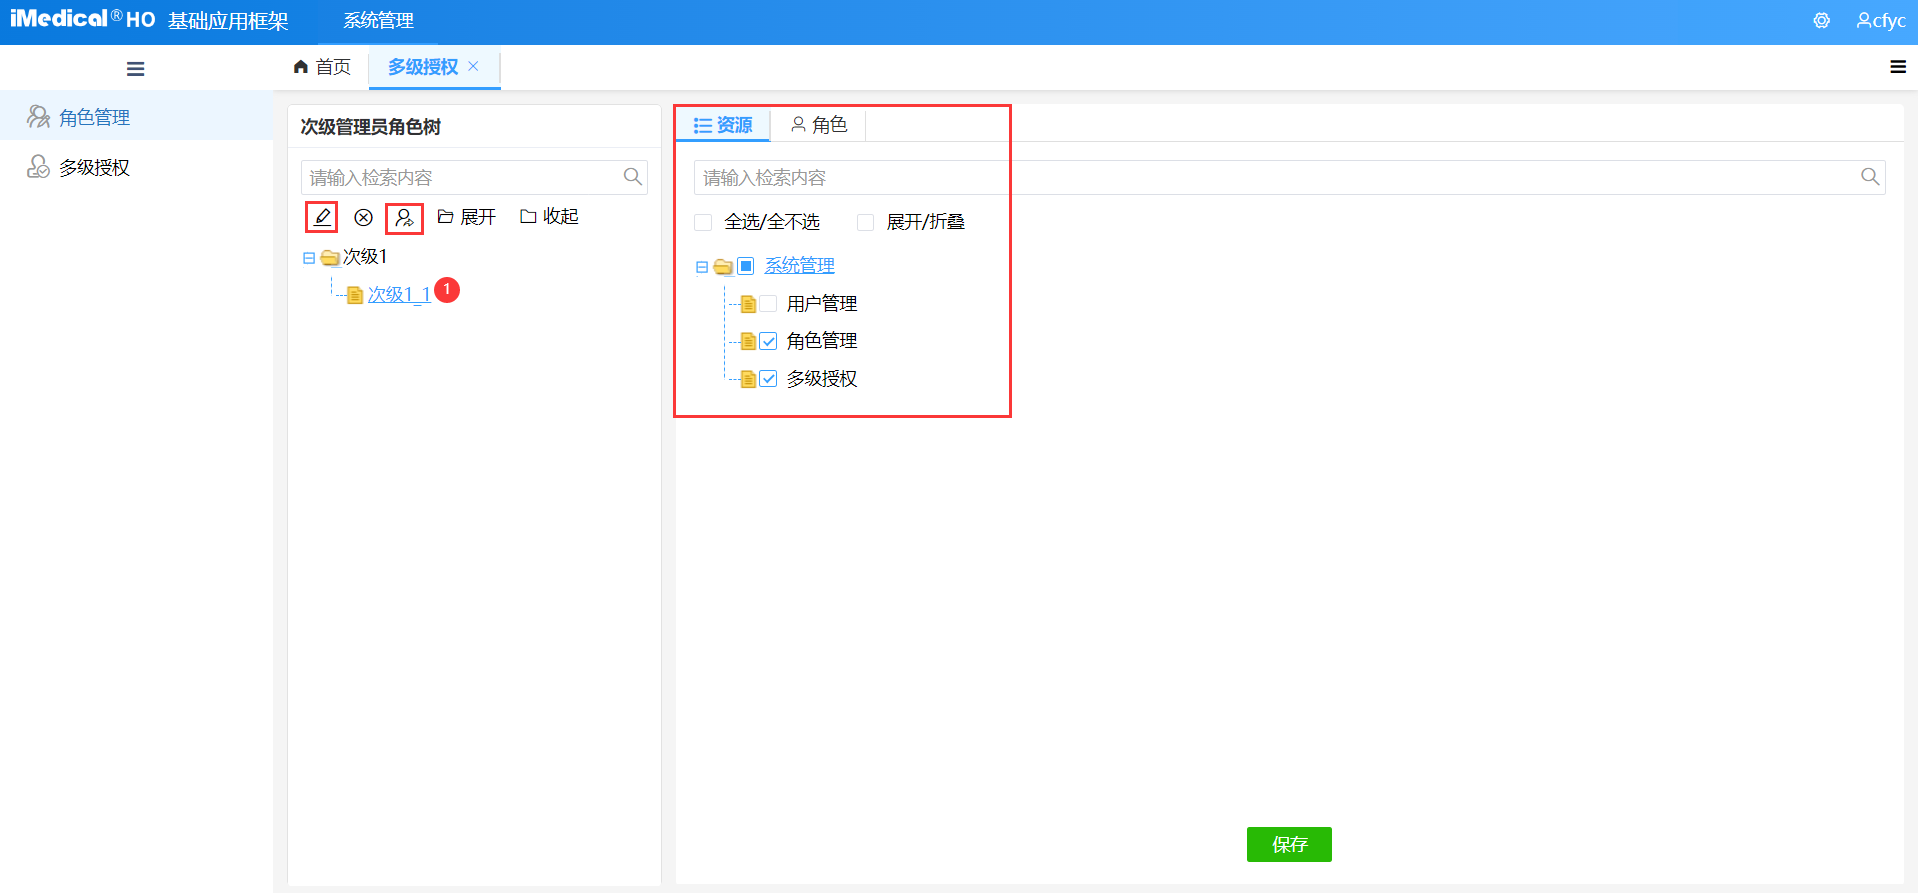Close the 多级授权 tab
This screenshot has height=893, width=1918.
click(x=474, y=66)
